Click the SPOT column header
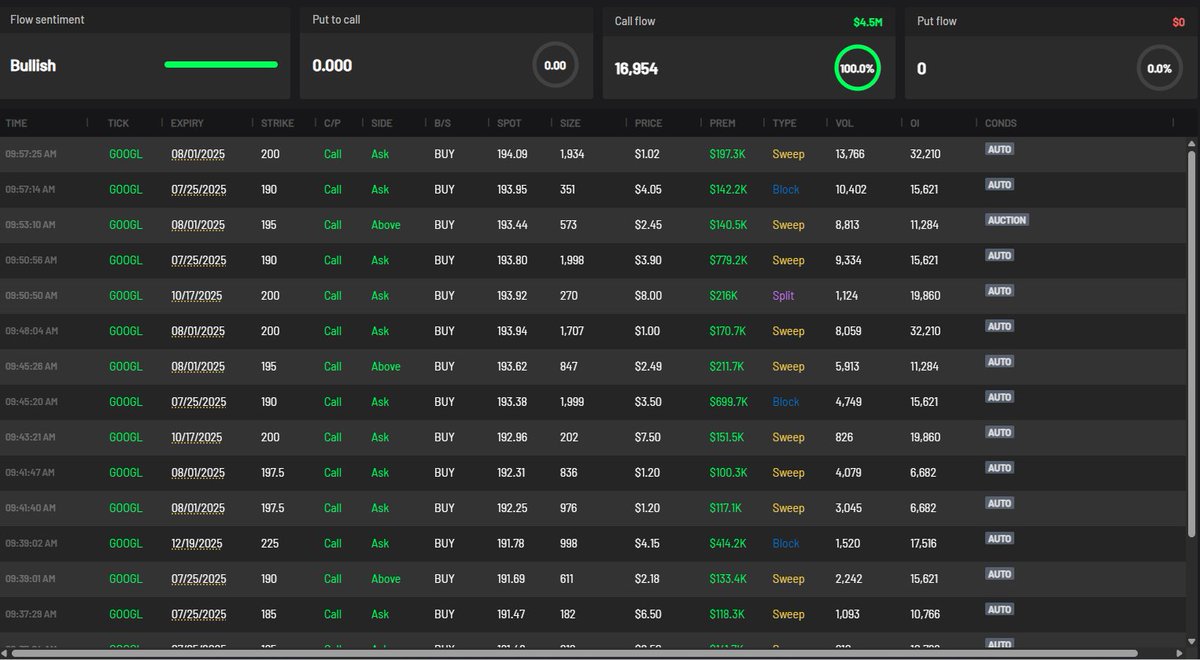The height and width of the screenshot is (660, 1200). [x=509, y=123]
